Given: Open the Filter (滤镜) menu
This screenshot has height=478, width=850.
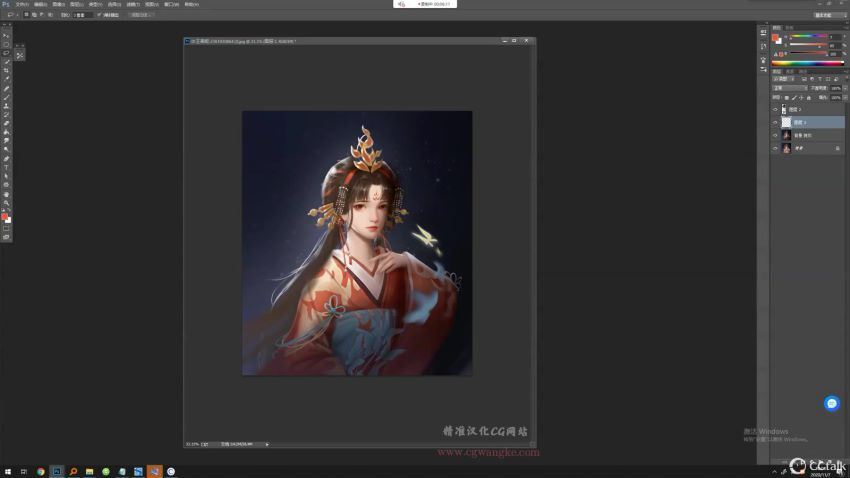Looking at the screenshot, I should [x=133, y=4].
